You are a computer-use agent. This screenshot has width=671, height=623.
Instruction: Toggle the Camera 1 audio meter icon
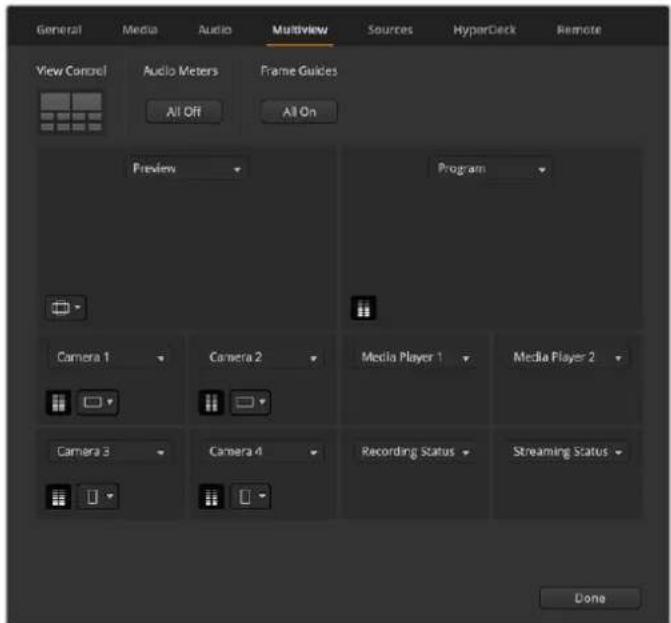click(x=58, y=402)
